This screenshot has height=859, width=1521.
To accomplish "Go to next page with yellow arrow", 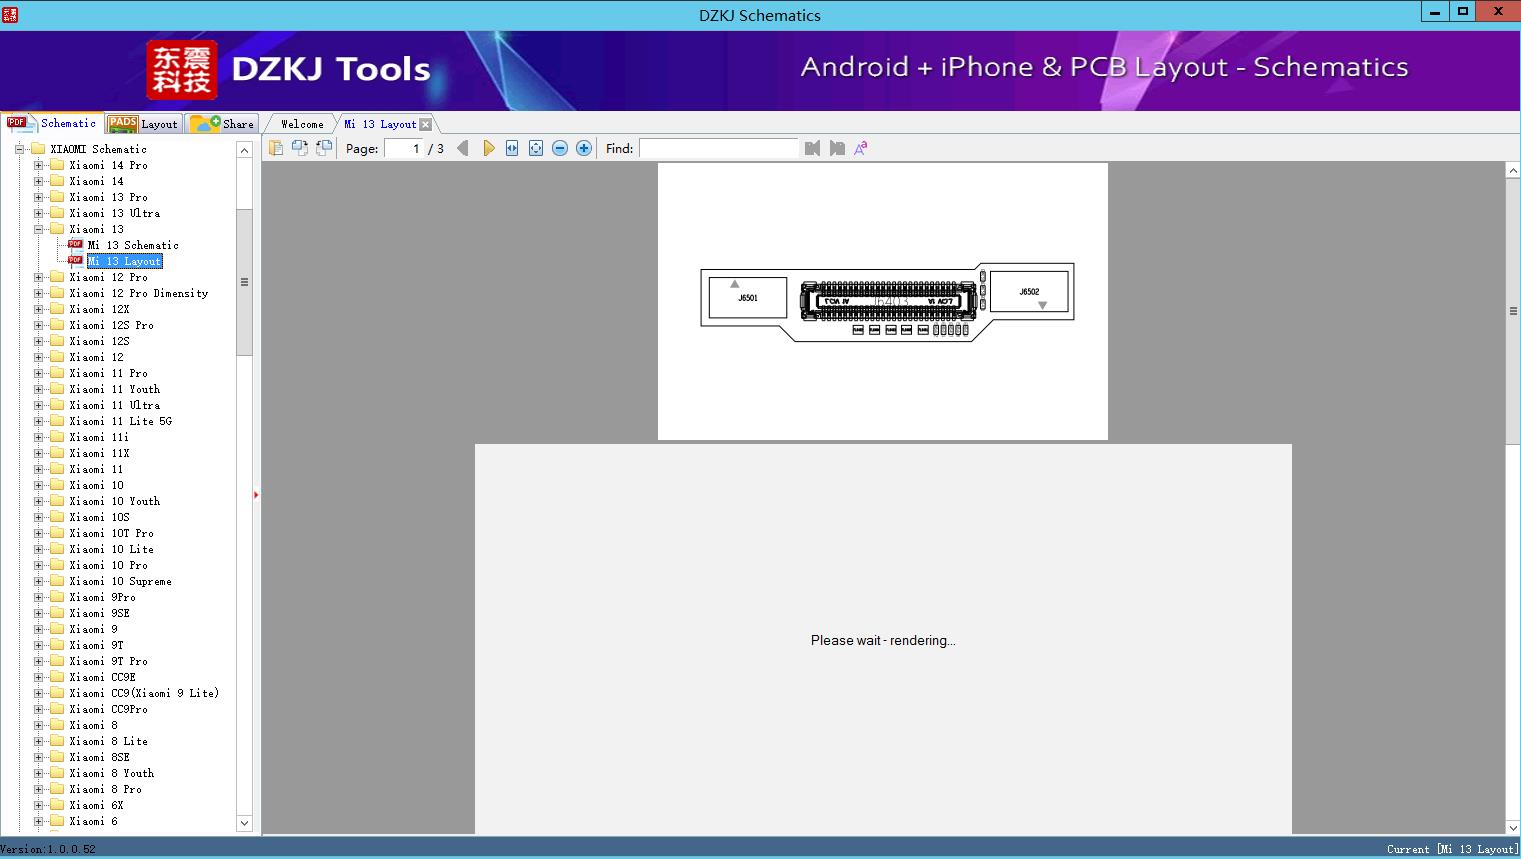I will tap(488, 148).
